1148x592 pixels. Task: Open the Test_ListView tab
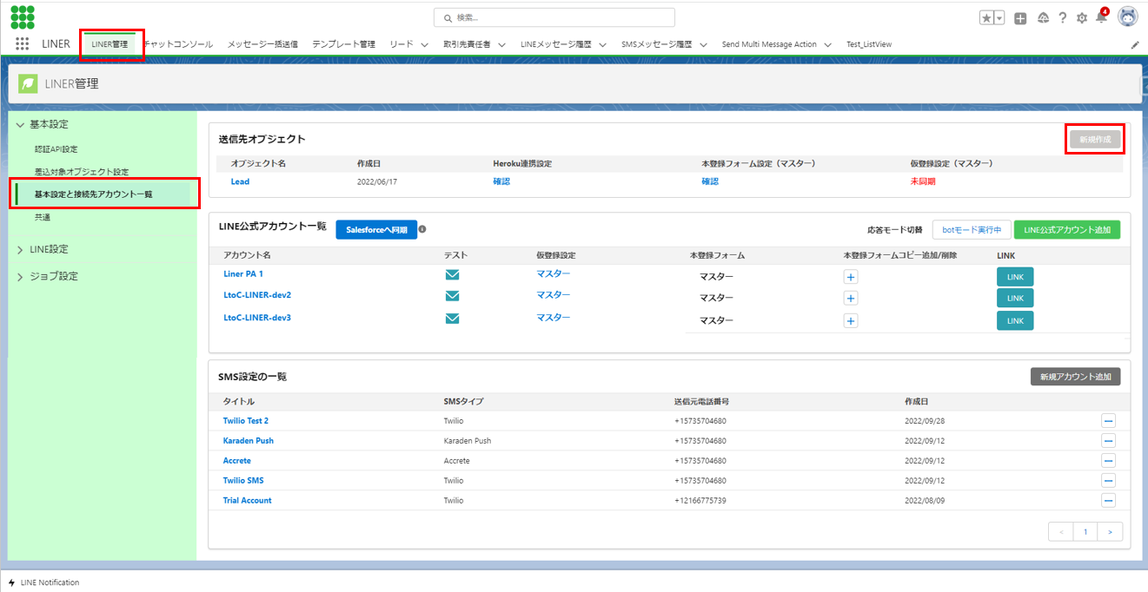point(869,44)
